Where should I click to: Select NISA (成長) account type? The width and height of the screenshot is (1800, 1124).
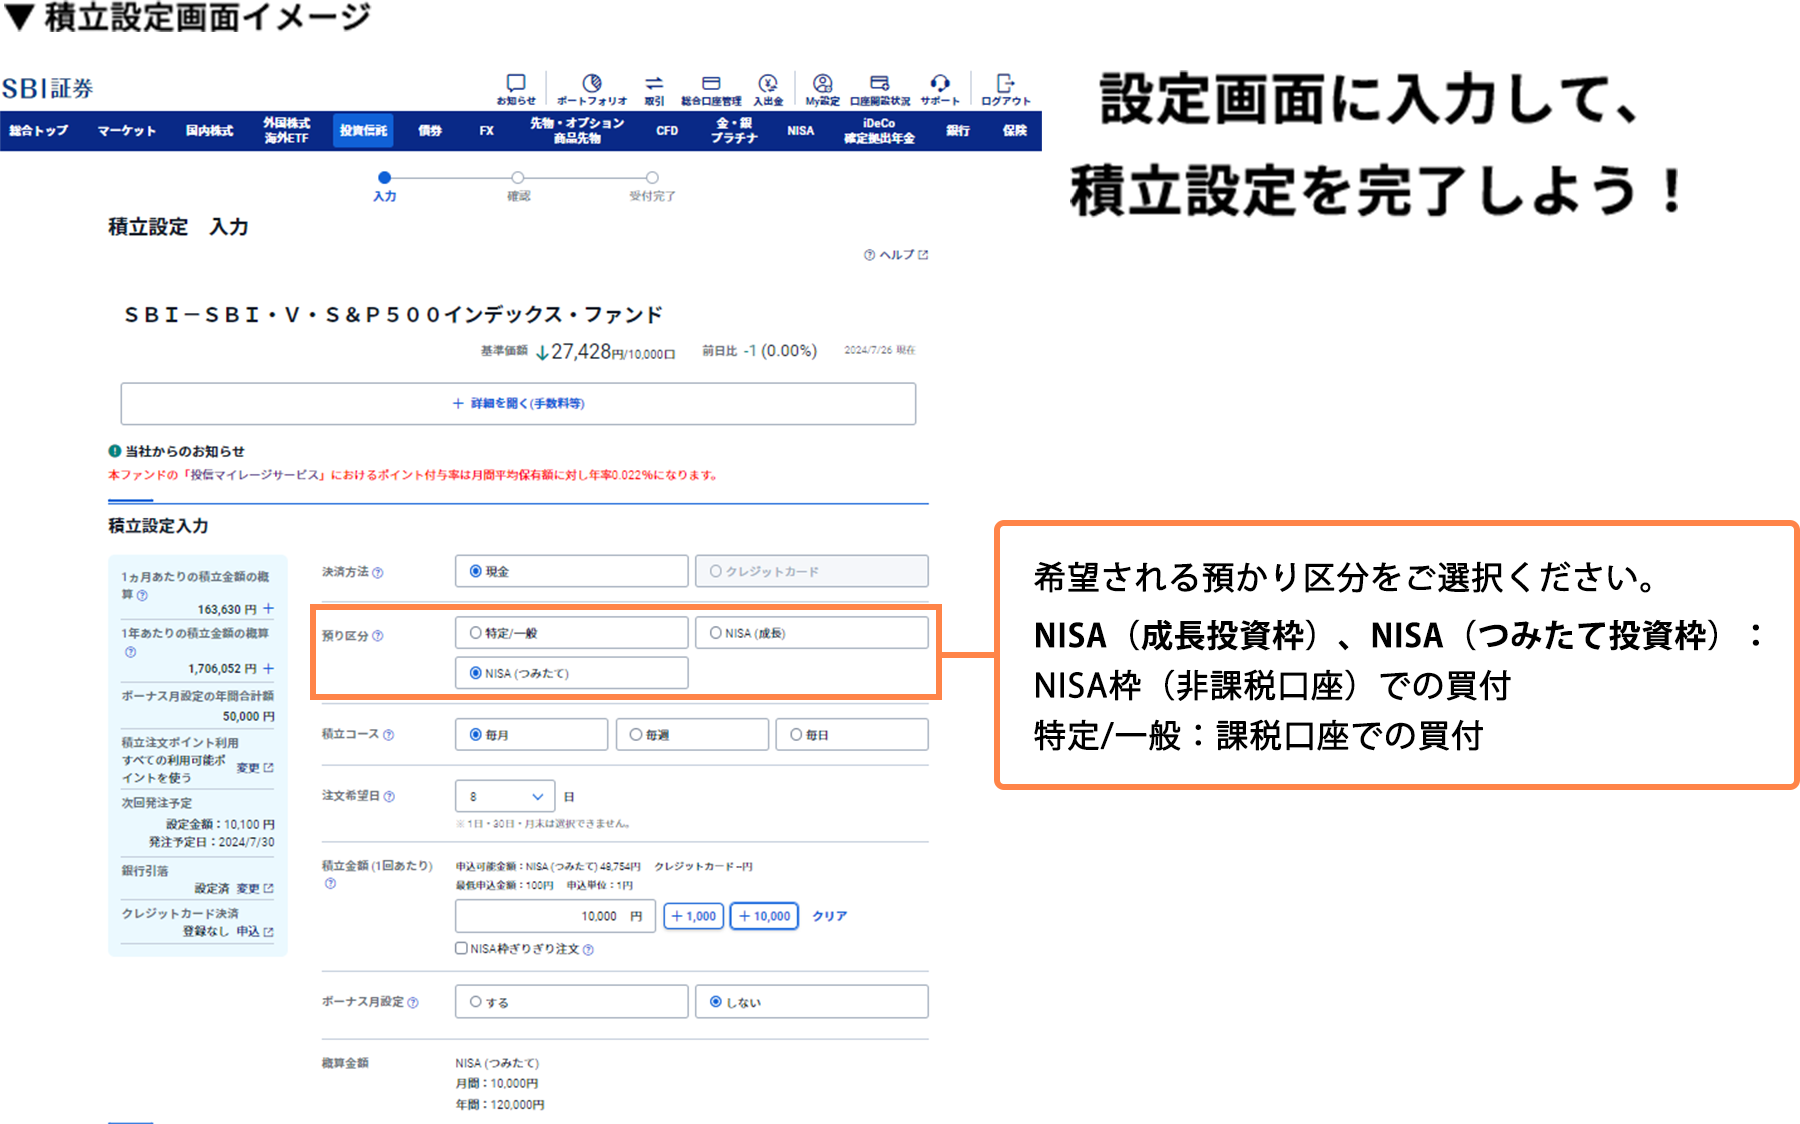(x=811, y=633)
